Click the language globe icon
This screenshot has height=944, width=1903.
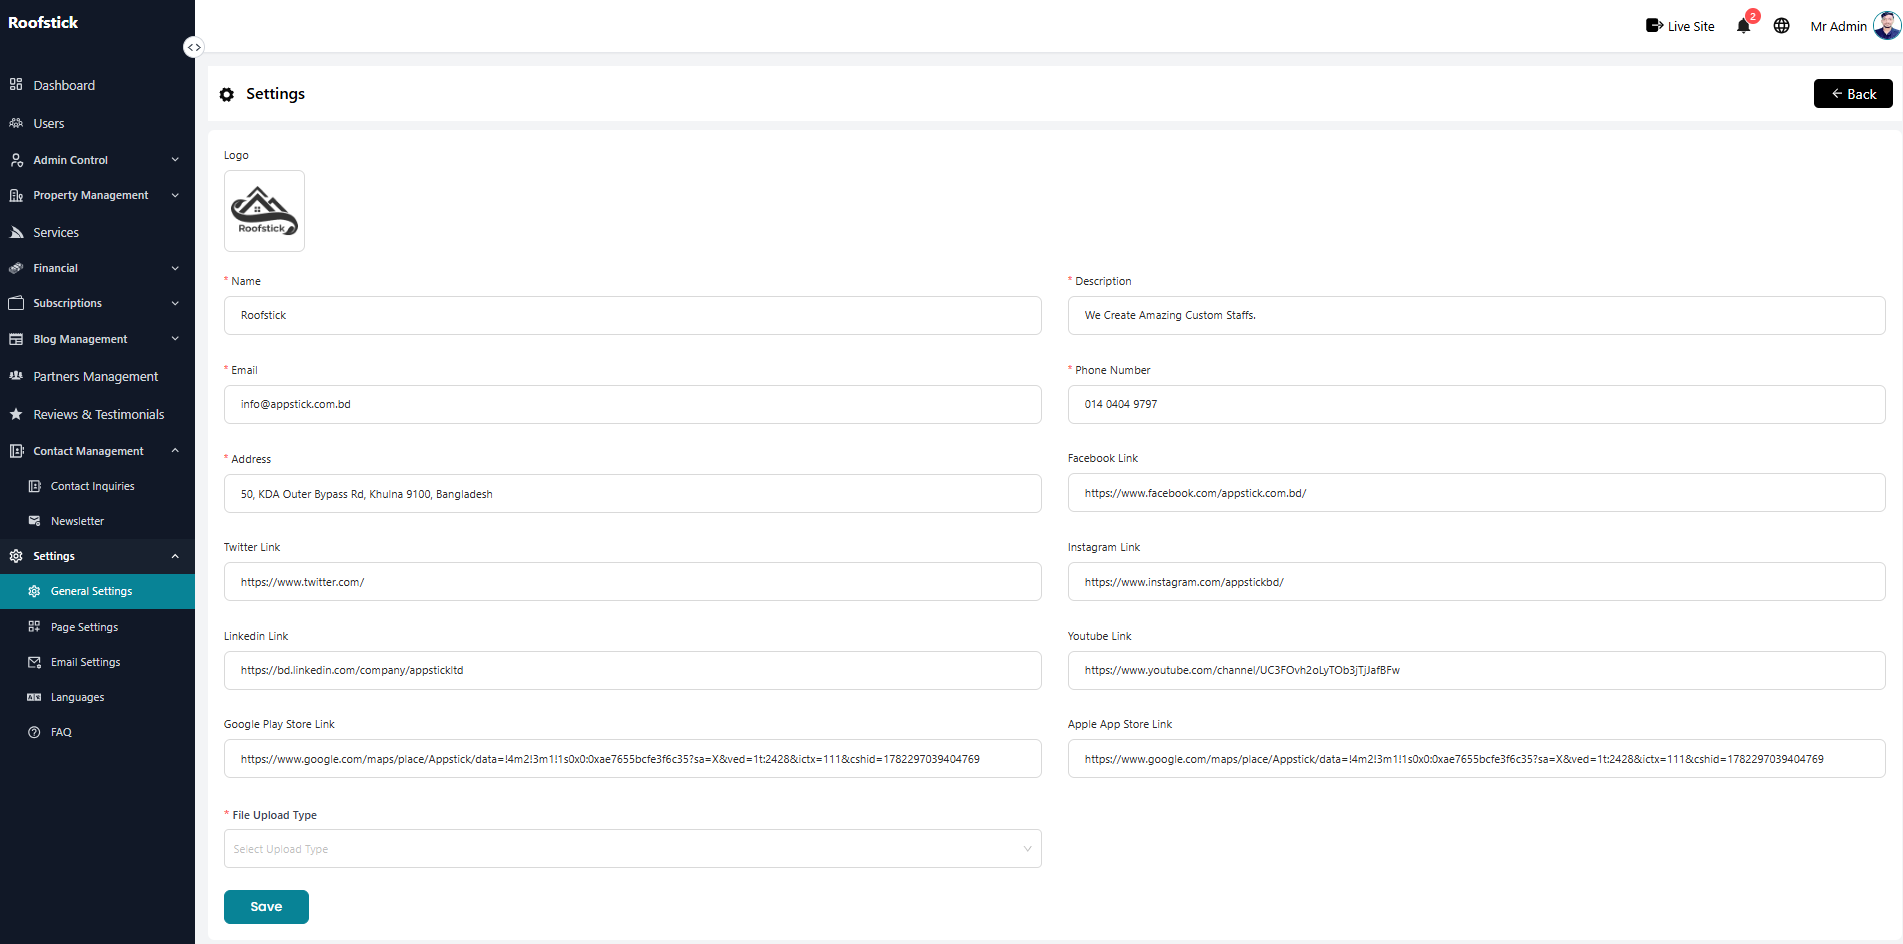(1781, 26)
